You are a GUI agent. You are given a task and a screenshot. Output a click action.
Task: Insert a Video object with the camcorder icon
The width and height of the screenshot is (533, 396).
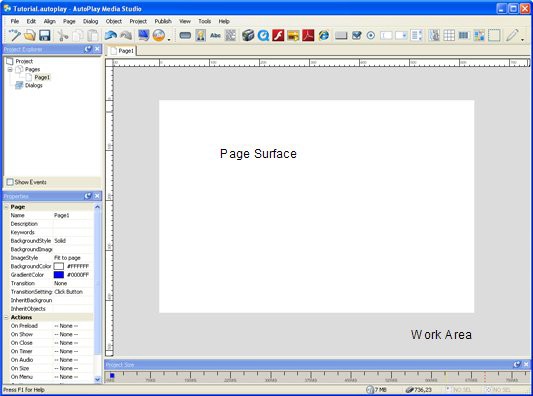tap(248, 35)
